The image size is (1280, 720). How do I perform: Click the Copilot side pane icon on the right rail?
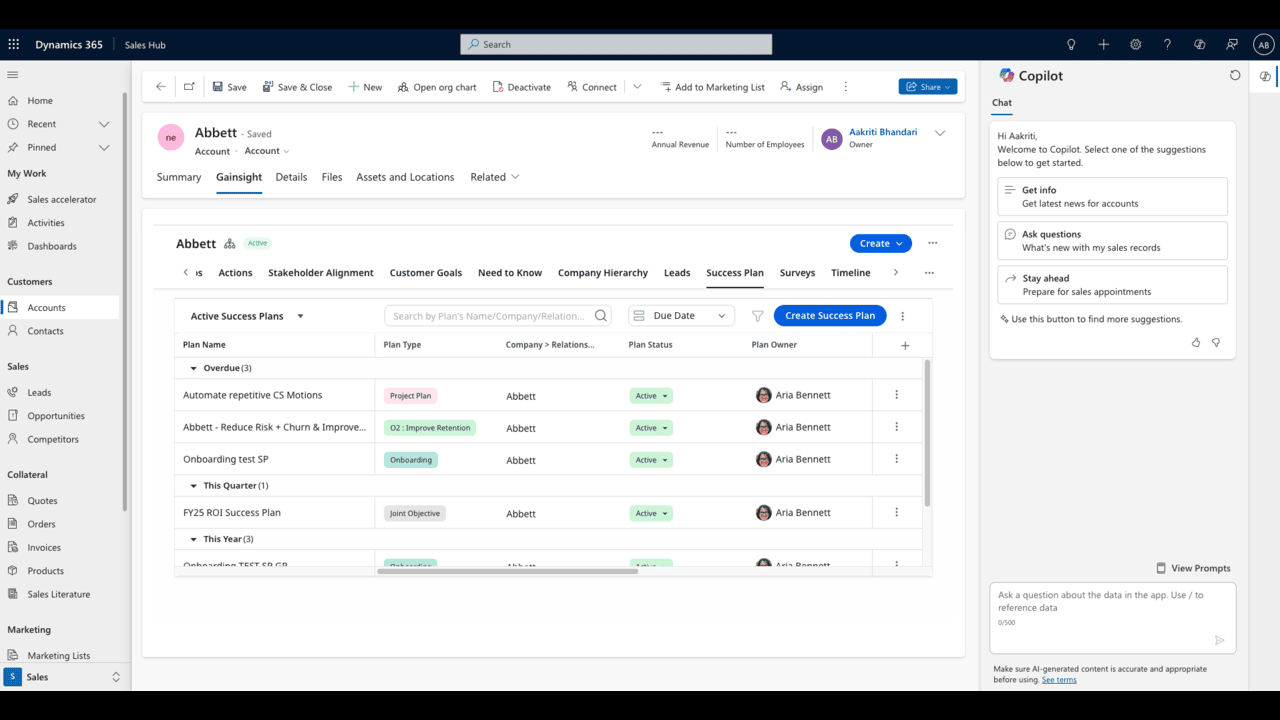(1265, 76)
